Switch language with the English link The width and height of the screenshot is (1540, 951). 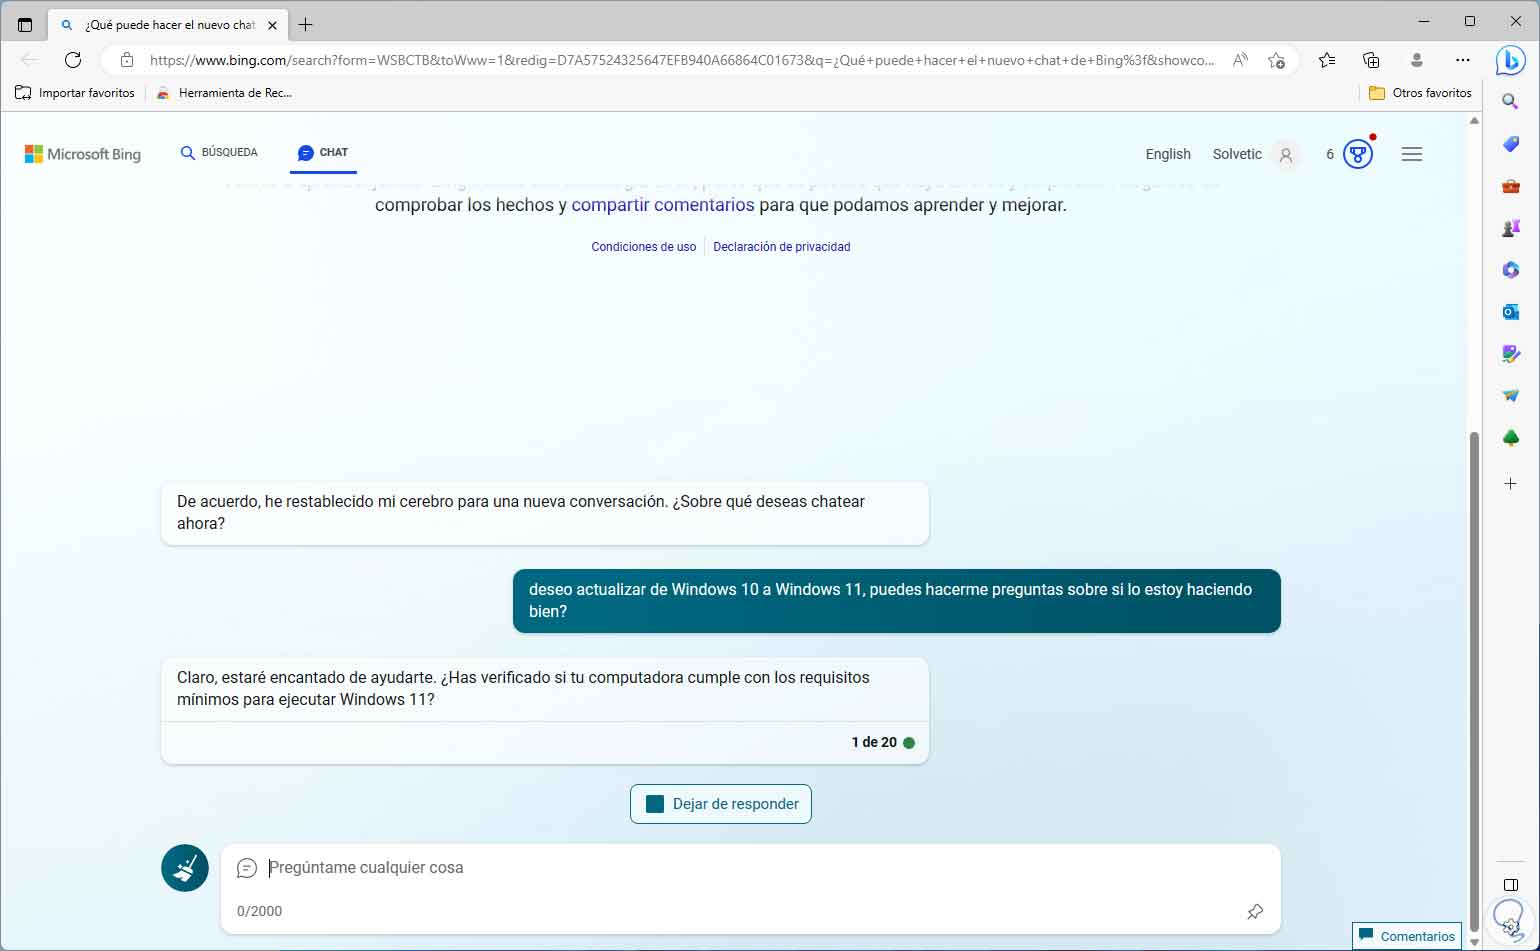(1168, 154)
